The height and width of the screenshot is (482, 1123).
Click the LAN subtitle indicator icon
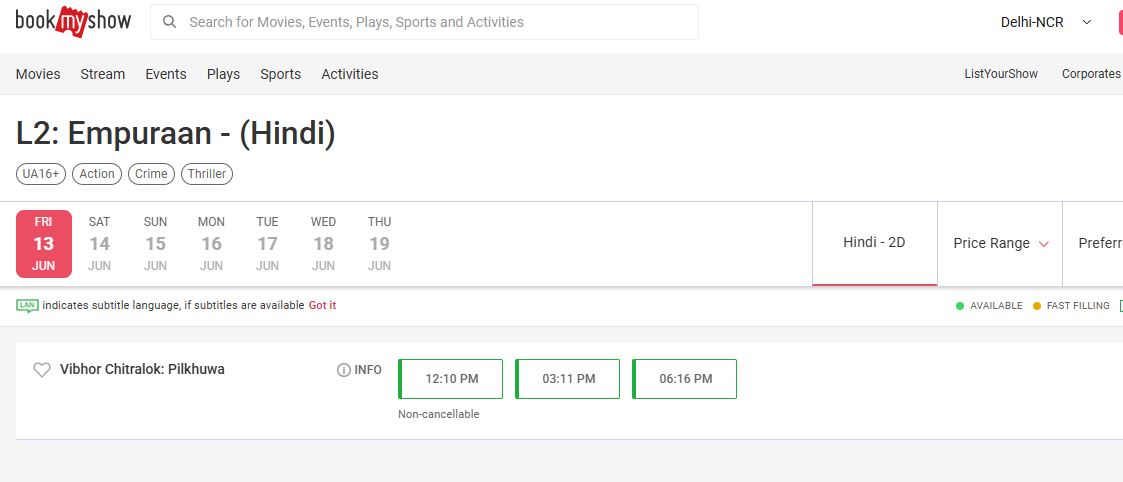click(x=27, y=305)
